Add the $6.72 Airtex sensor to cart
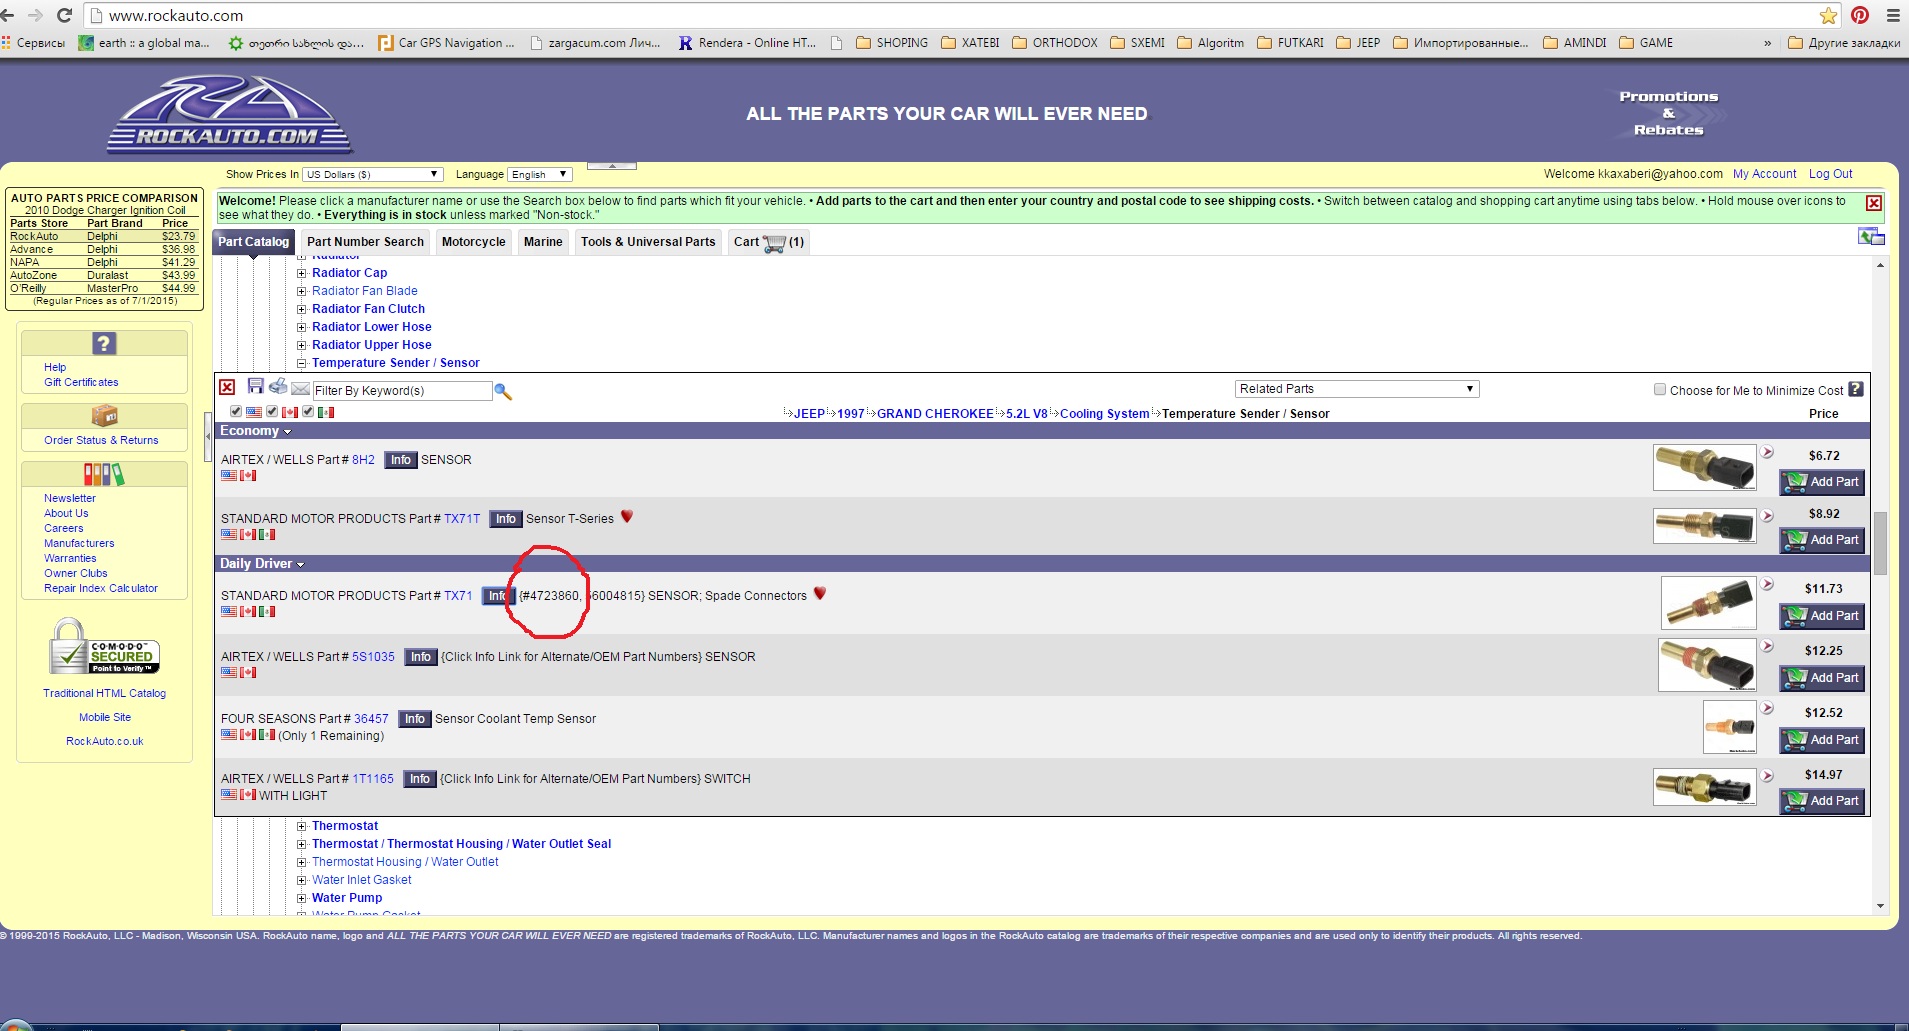Viewport: 1909px width, 1031px height. coord(1822,482)
